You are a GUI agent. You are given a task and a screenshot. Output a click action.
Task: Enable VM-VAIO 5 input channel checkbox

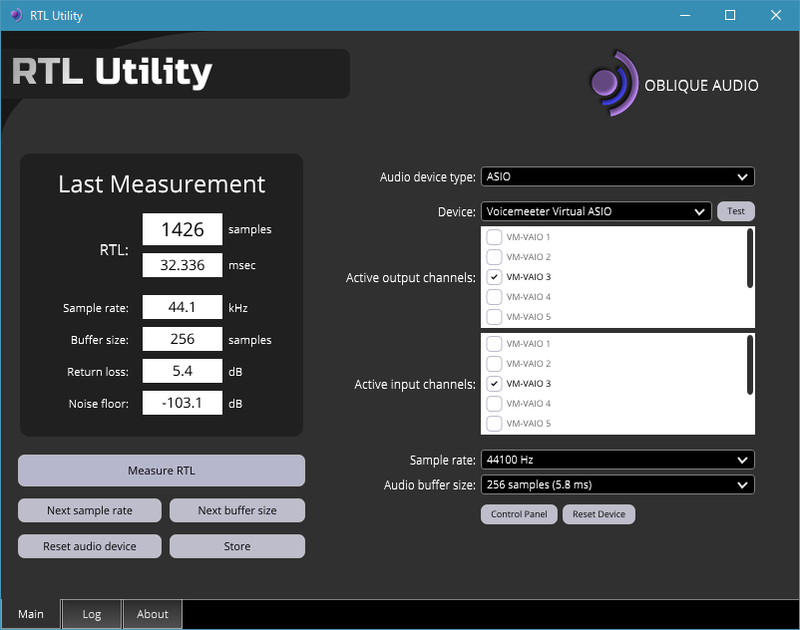494,423
